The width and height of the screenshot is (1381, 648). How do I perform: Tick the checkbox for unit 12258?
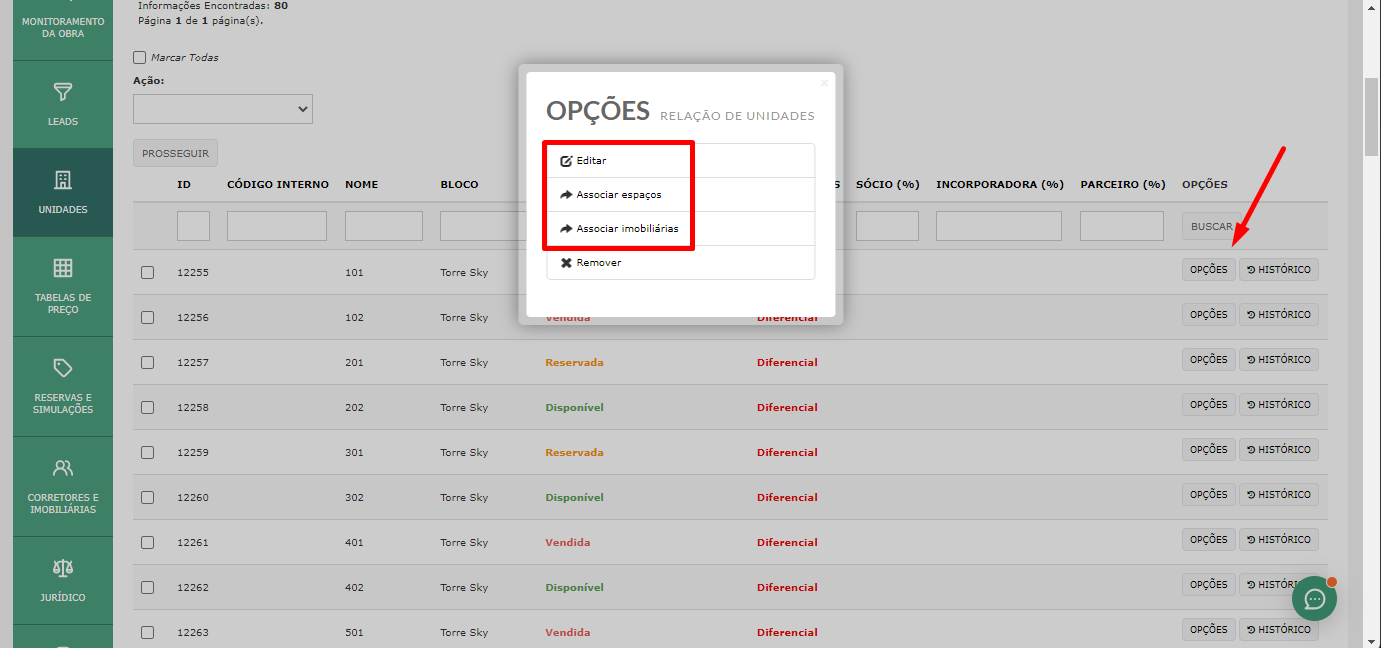(x=147, y=407)
